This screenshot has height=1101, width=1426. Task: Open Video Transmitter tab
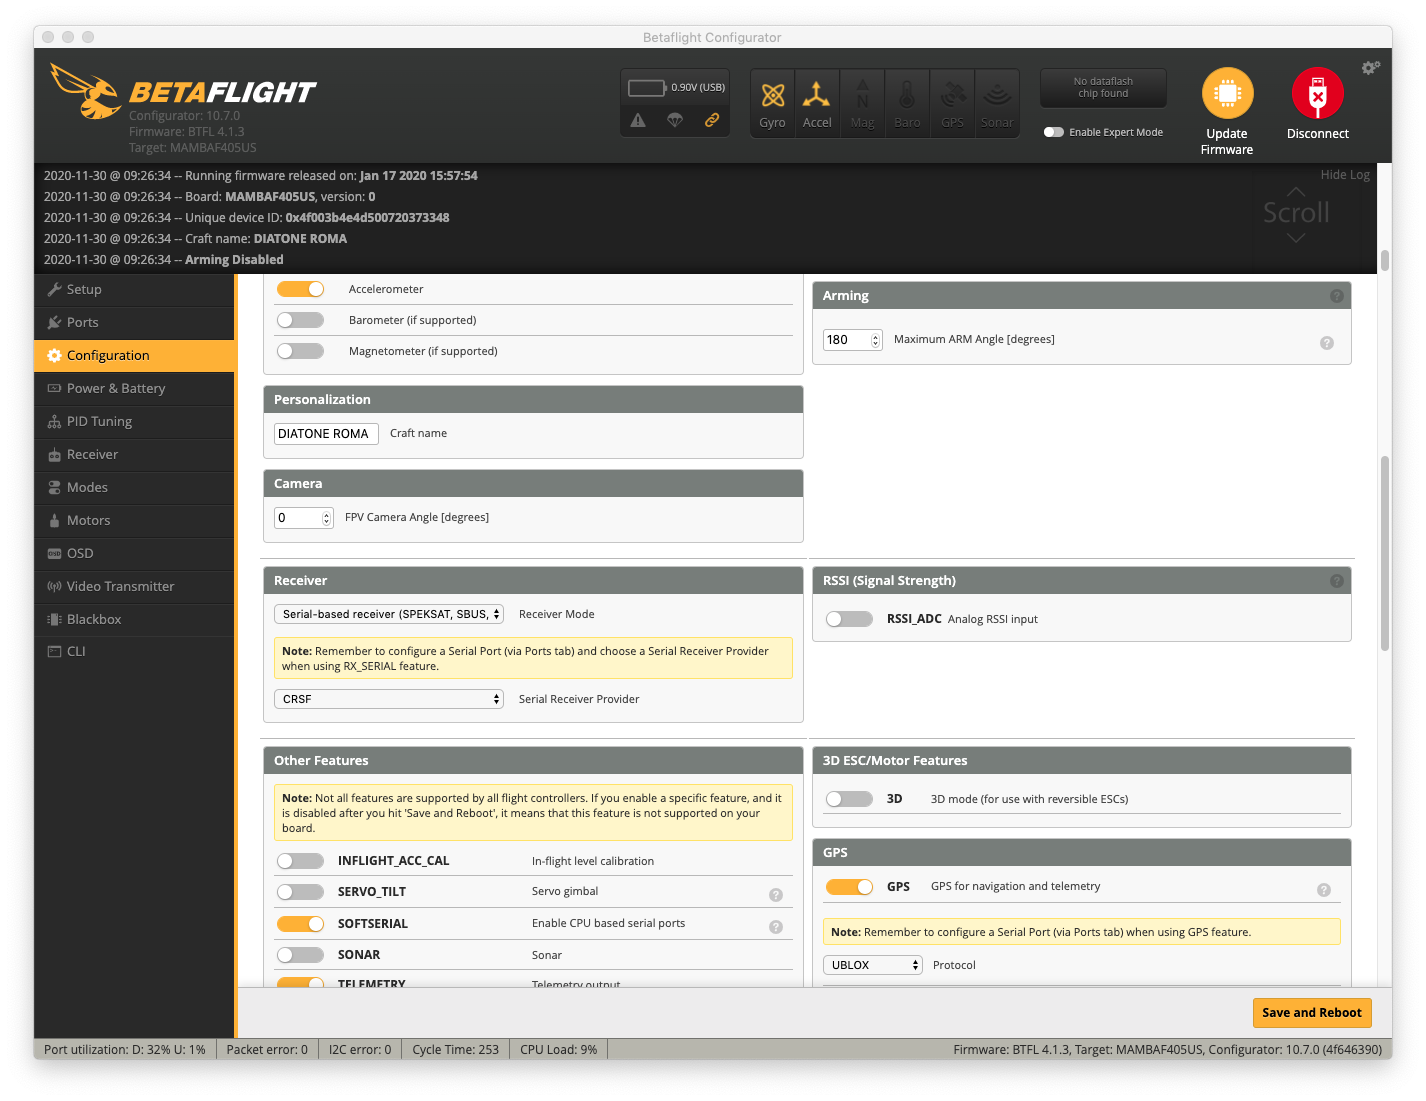[x=134, y=586]
